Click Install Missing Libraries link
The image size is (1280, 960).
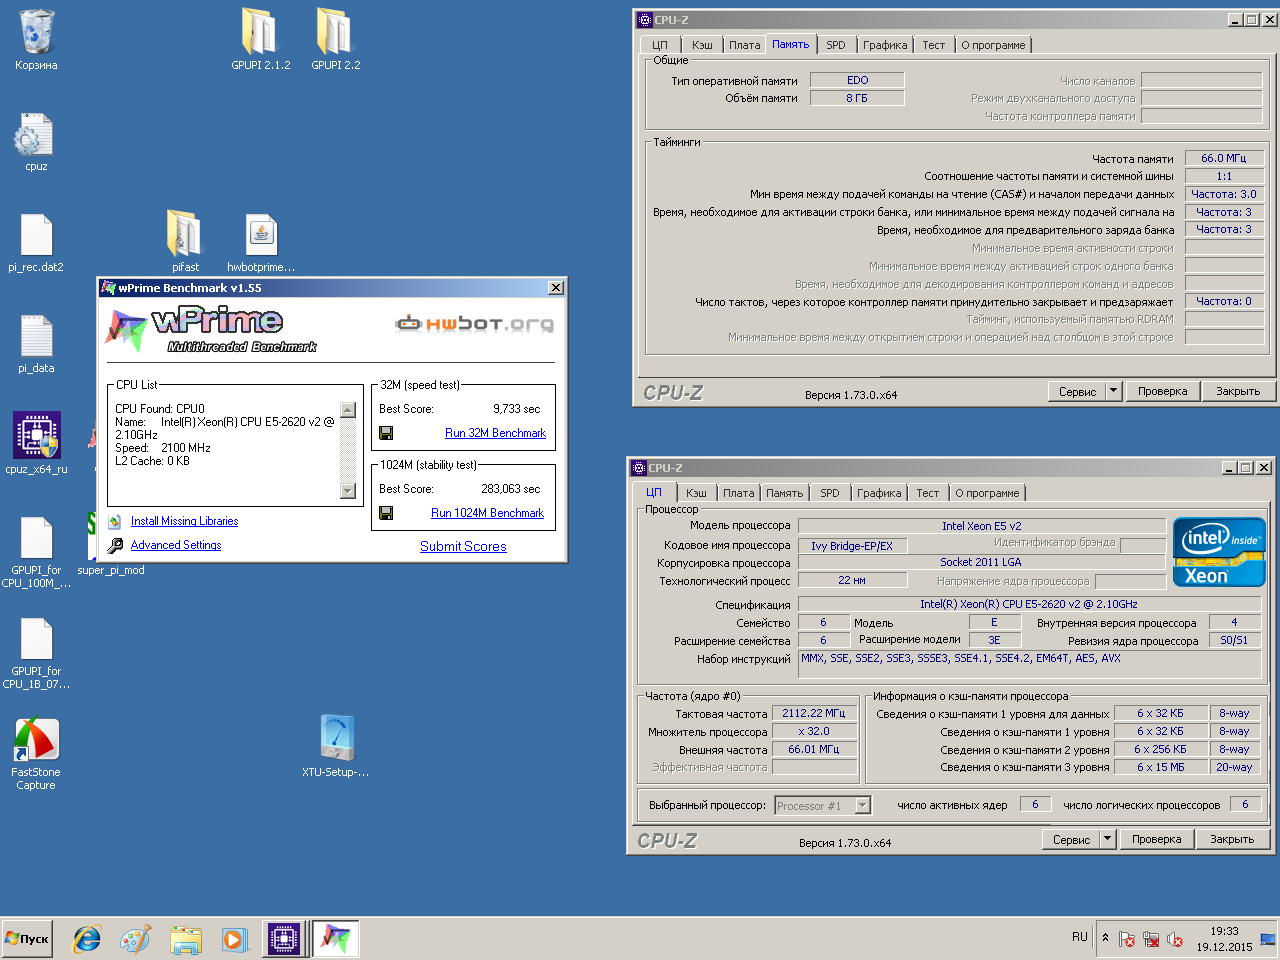point(184,521)
